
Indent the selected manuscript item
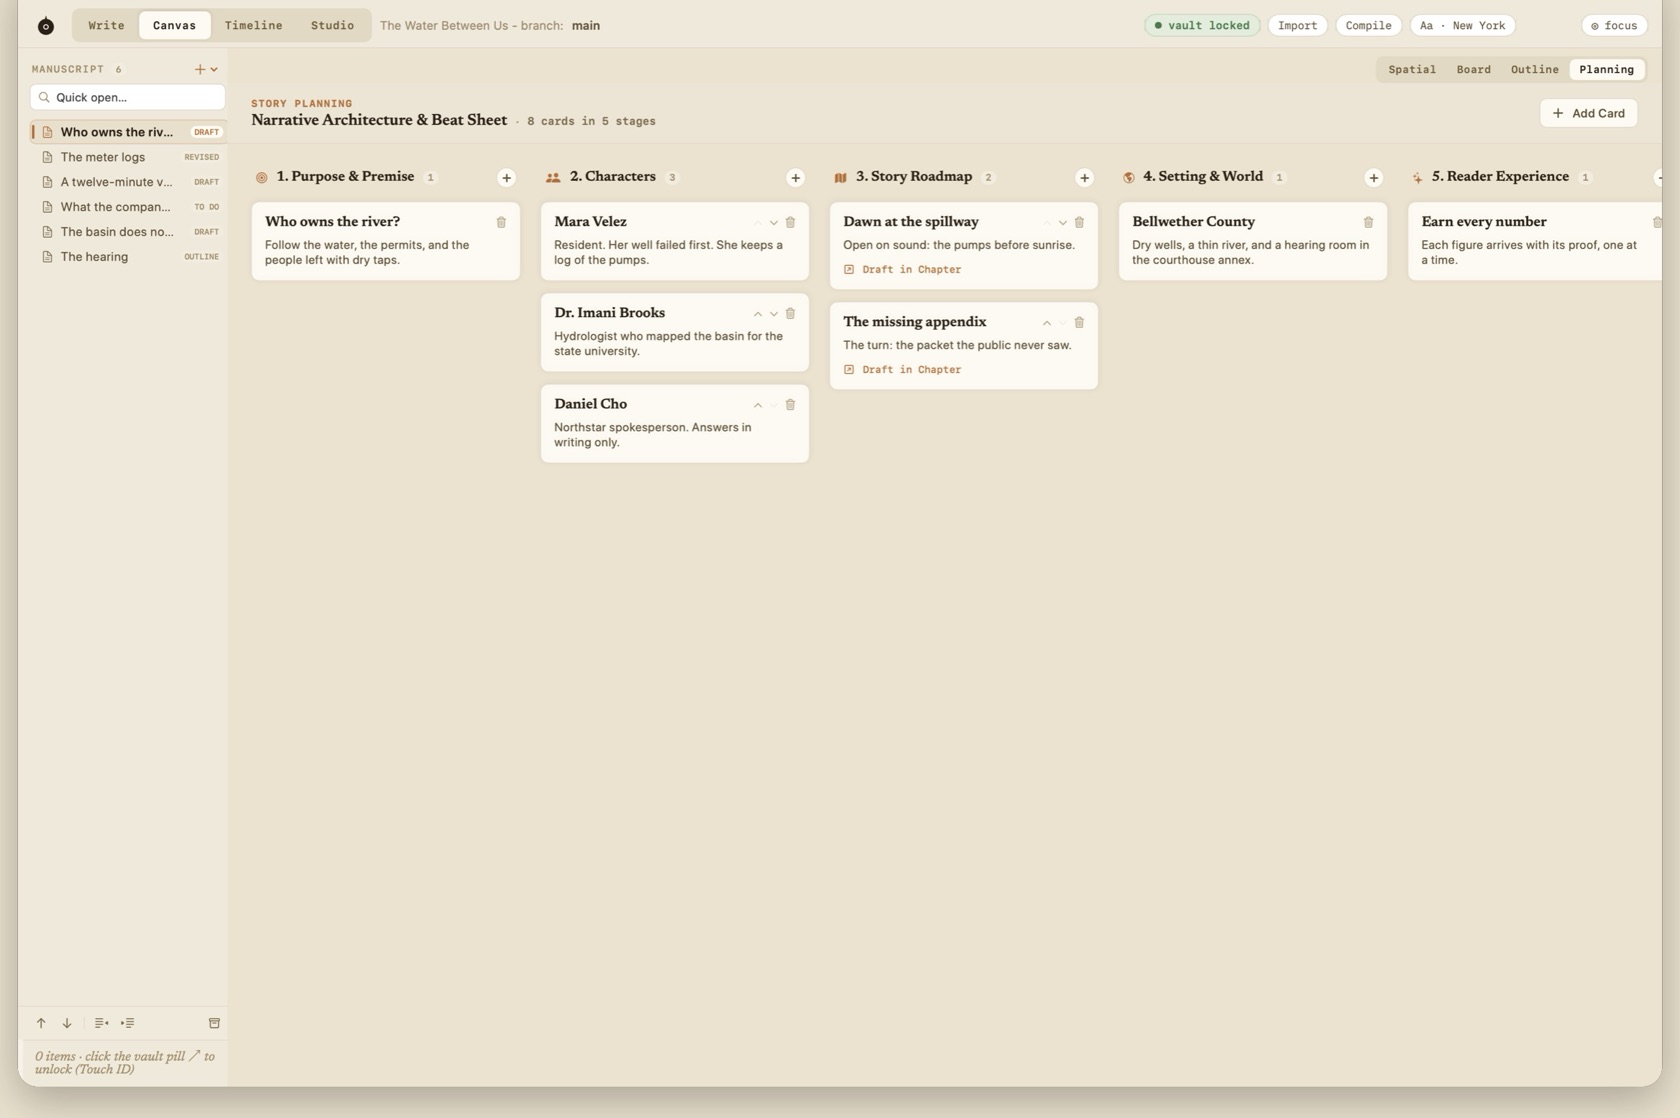[x=128, y=1023]
